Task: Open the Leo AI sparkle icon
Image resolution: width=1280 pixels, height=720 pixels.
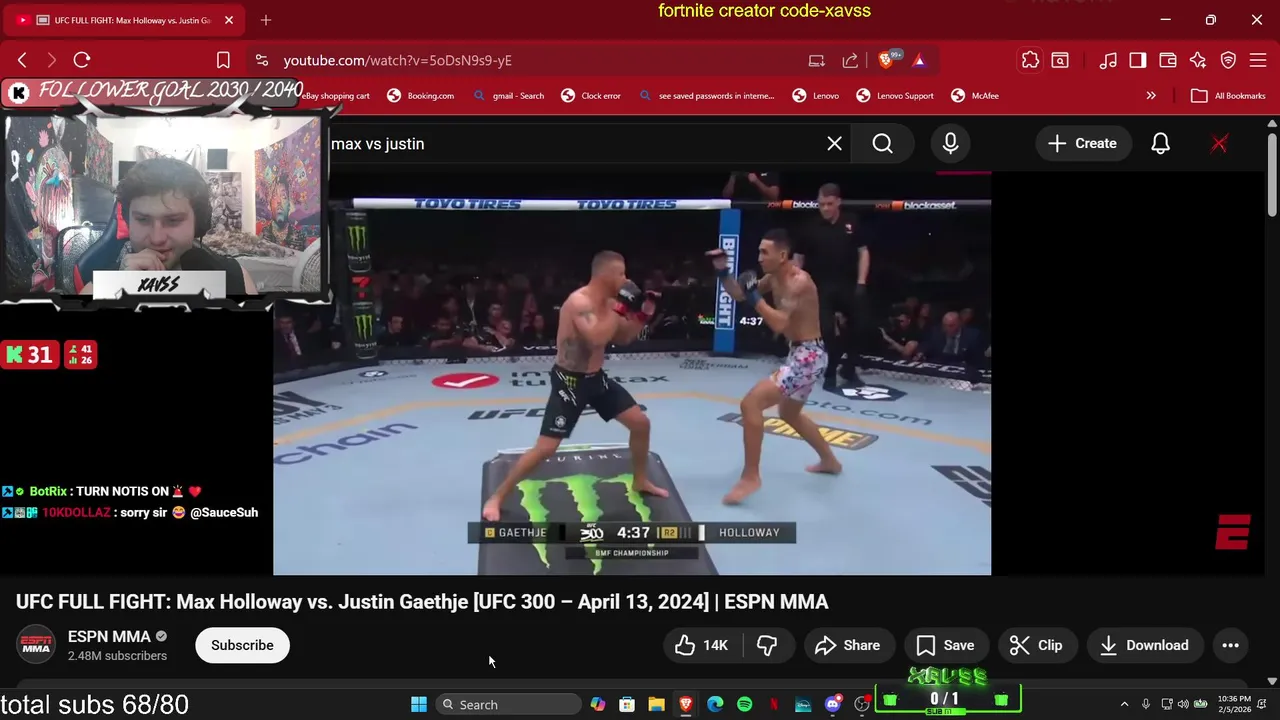Action: (1198, 60)
